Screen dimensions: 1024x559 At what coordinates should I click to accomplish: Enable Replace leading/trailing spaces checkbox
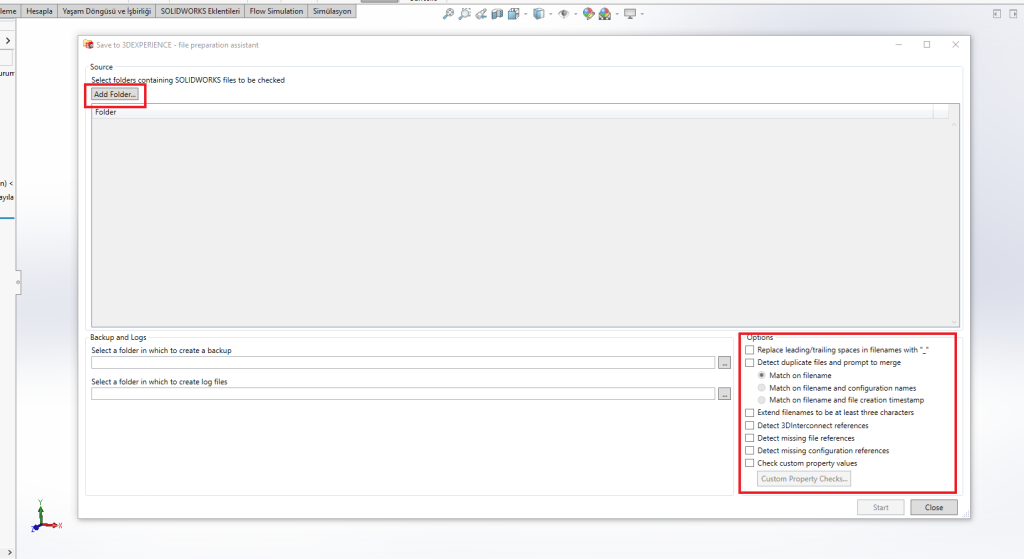pyautogui.click(x=750, y=350)
